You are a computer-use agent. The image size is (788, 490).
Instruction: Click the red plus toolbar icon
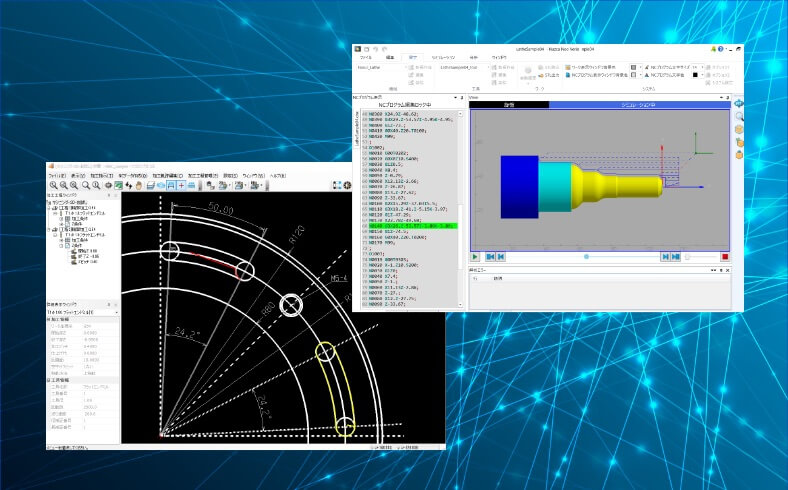click(180, 185)
